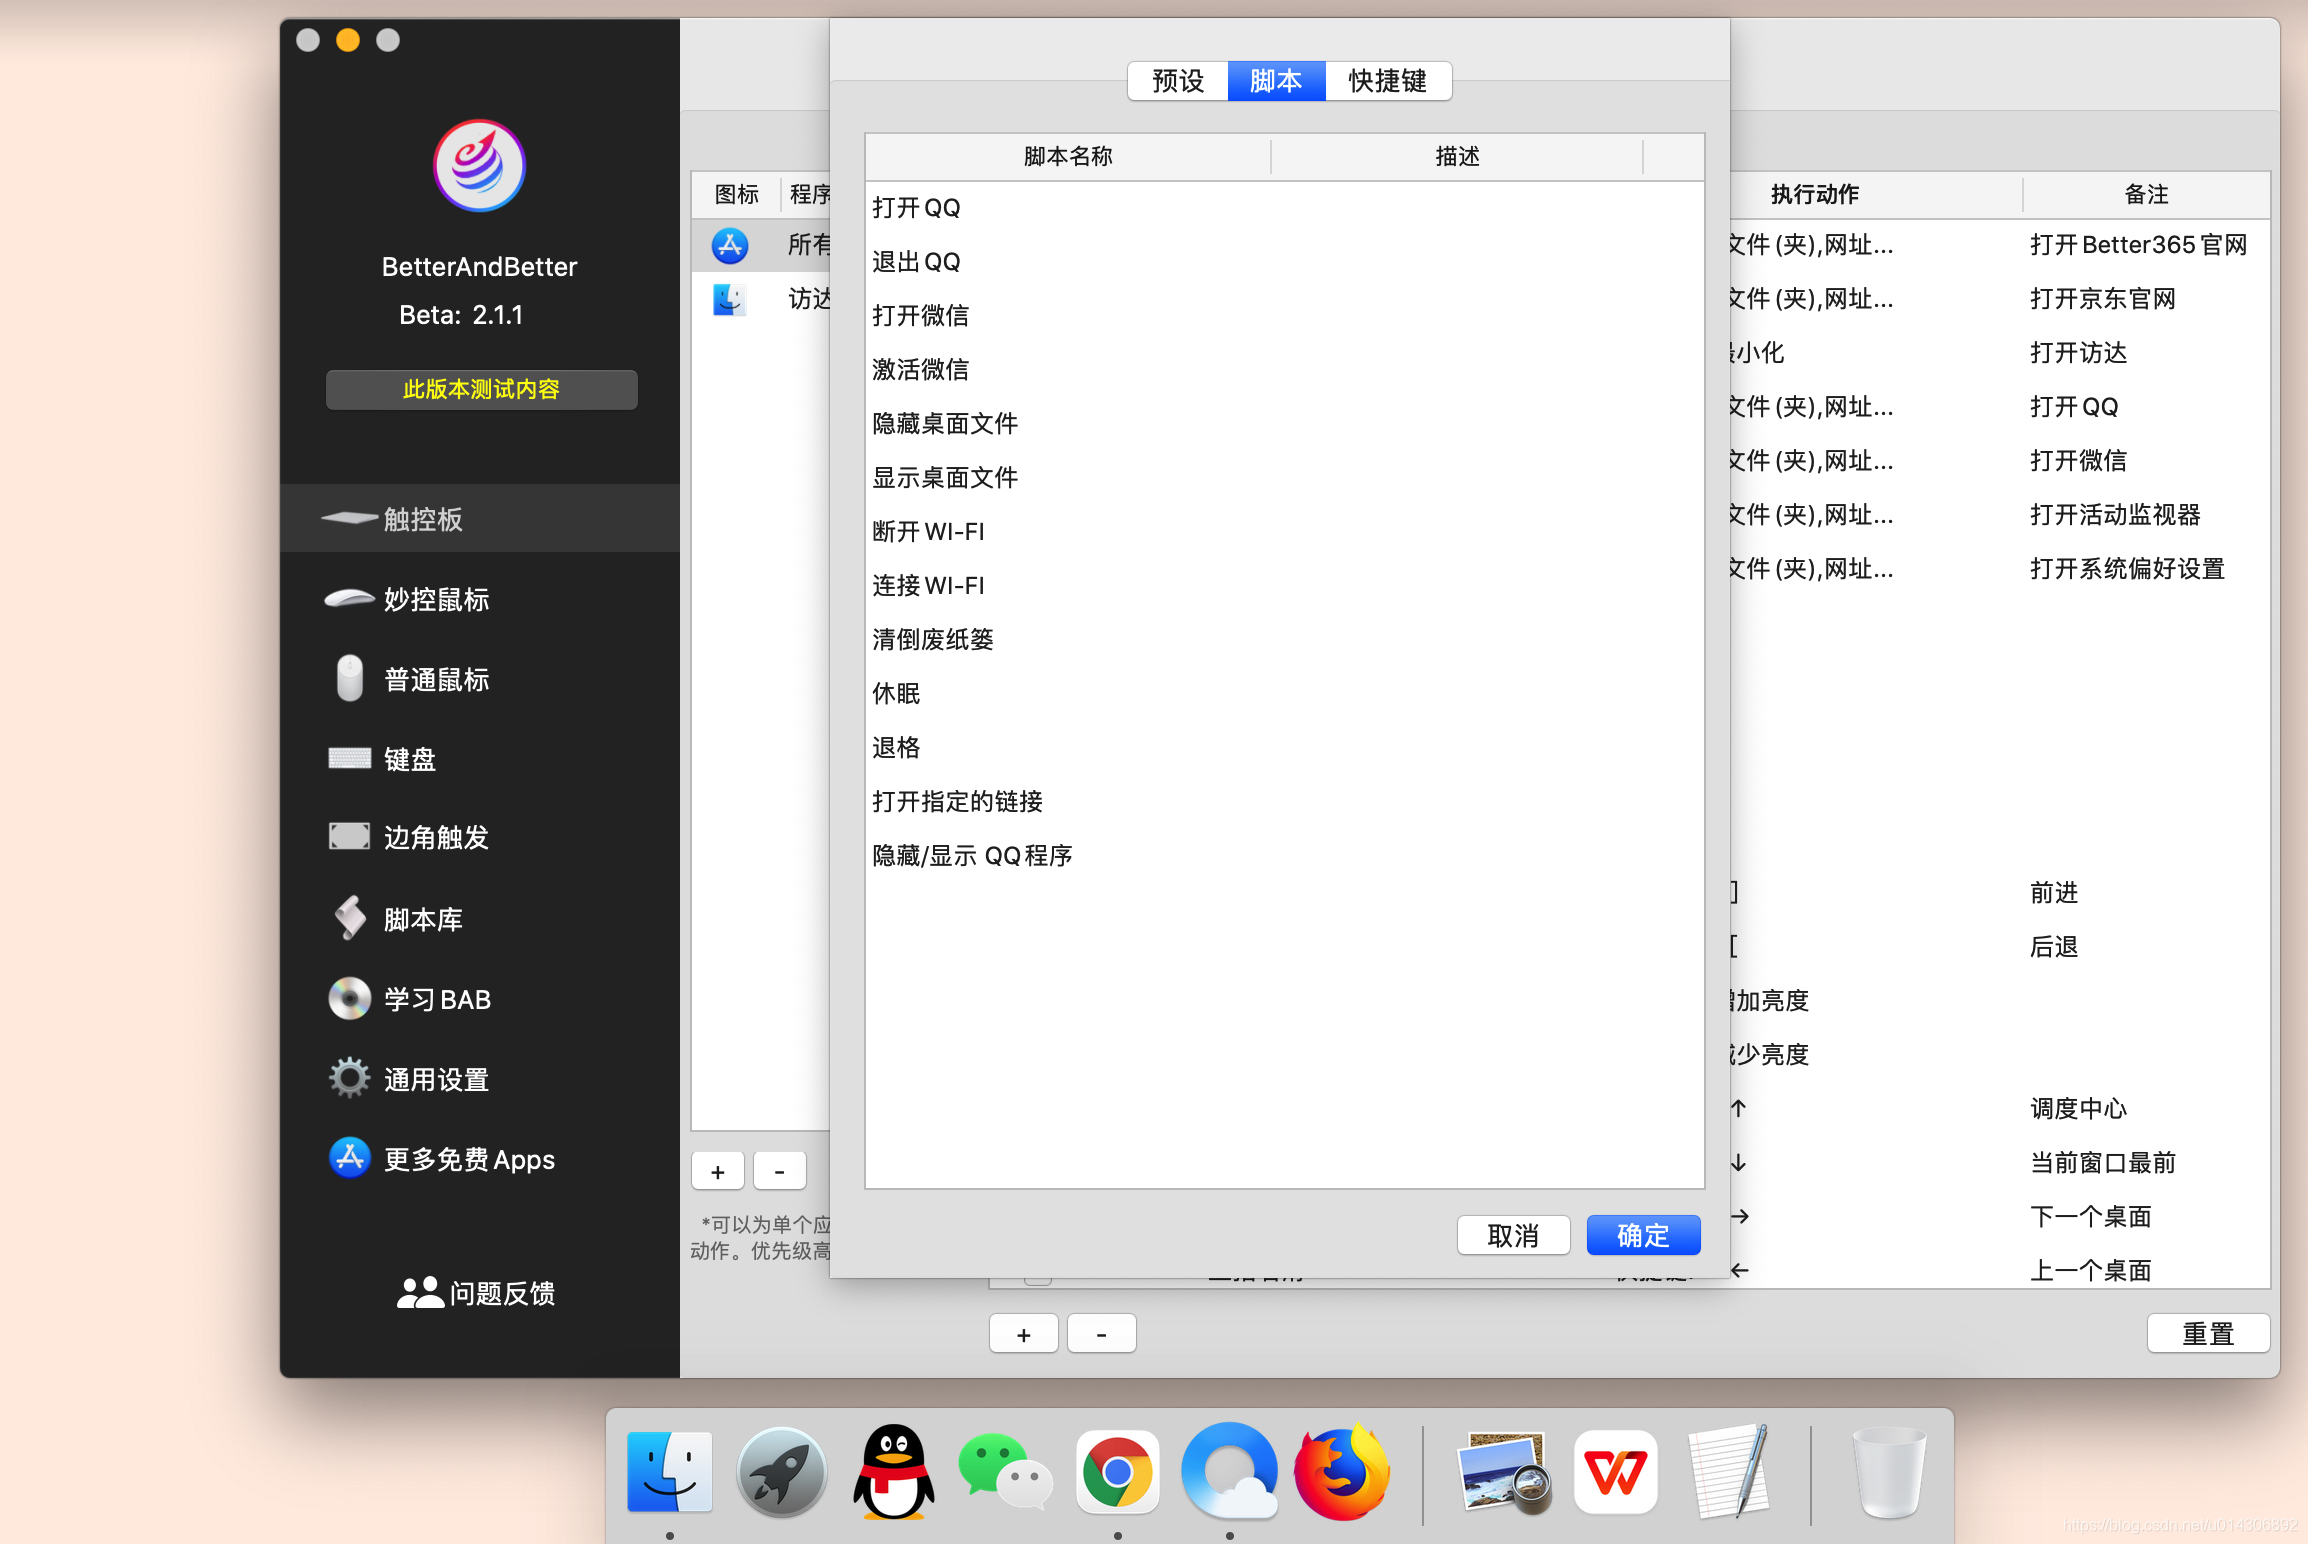The image size is (2308, 1544).
Task: Select the 打开指定的链接 script
Action: pyautogui.click(x=1284, y=802)
